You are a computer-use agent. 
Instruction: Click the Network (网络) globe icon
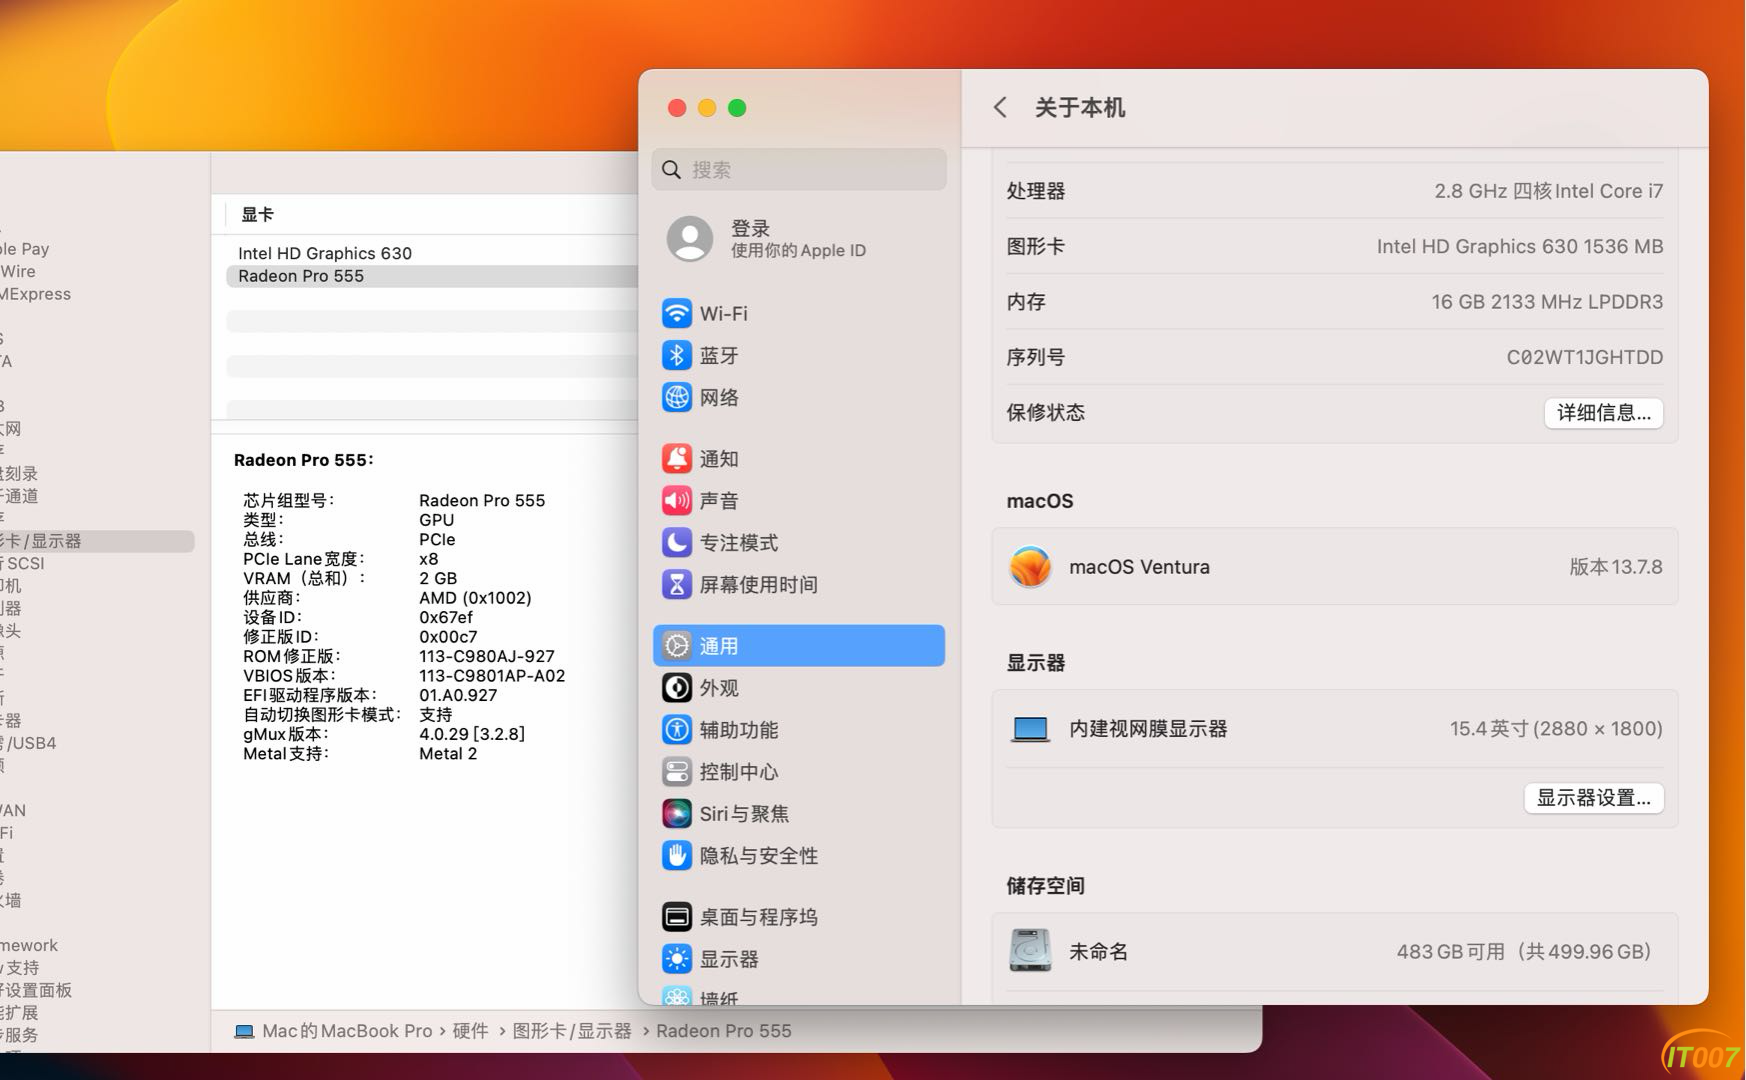(677, 397)
